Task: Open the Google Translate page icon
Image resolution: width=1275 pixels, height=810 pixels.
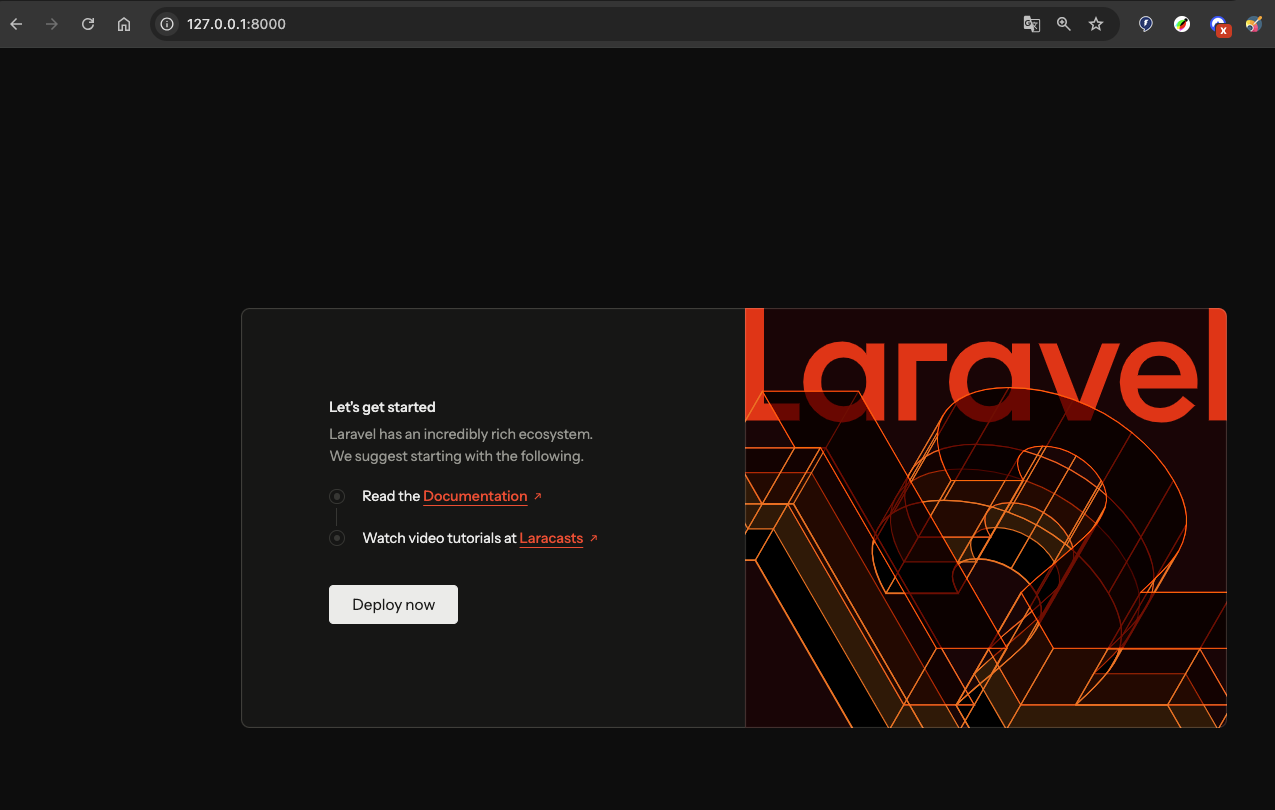Action: [1031, 24]
